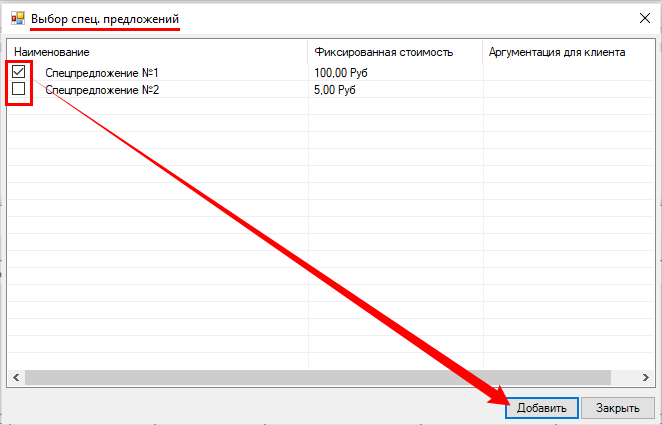The image size is (662, 425).
Task: Click the app icon in the title bar
Action: click(16, 18)
